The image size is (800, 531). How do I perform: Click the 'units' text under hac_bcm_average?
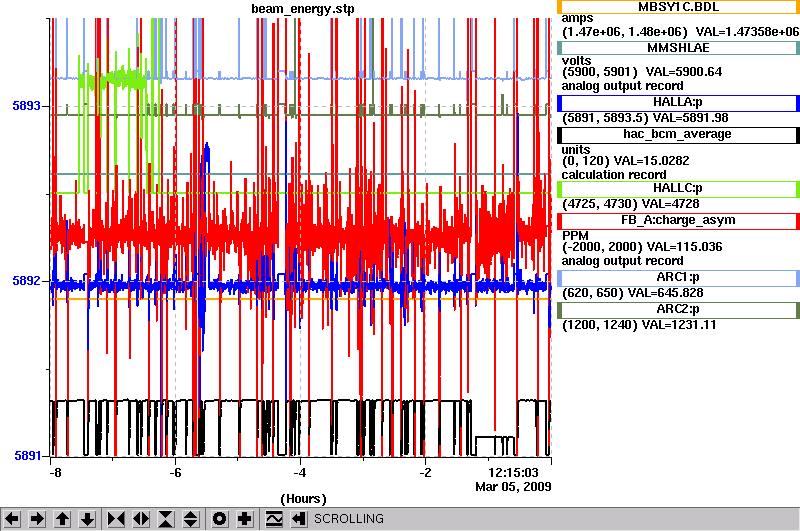click(x=576, y=150)
